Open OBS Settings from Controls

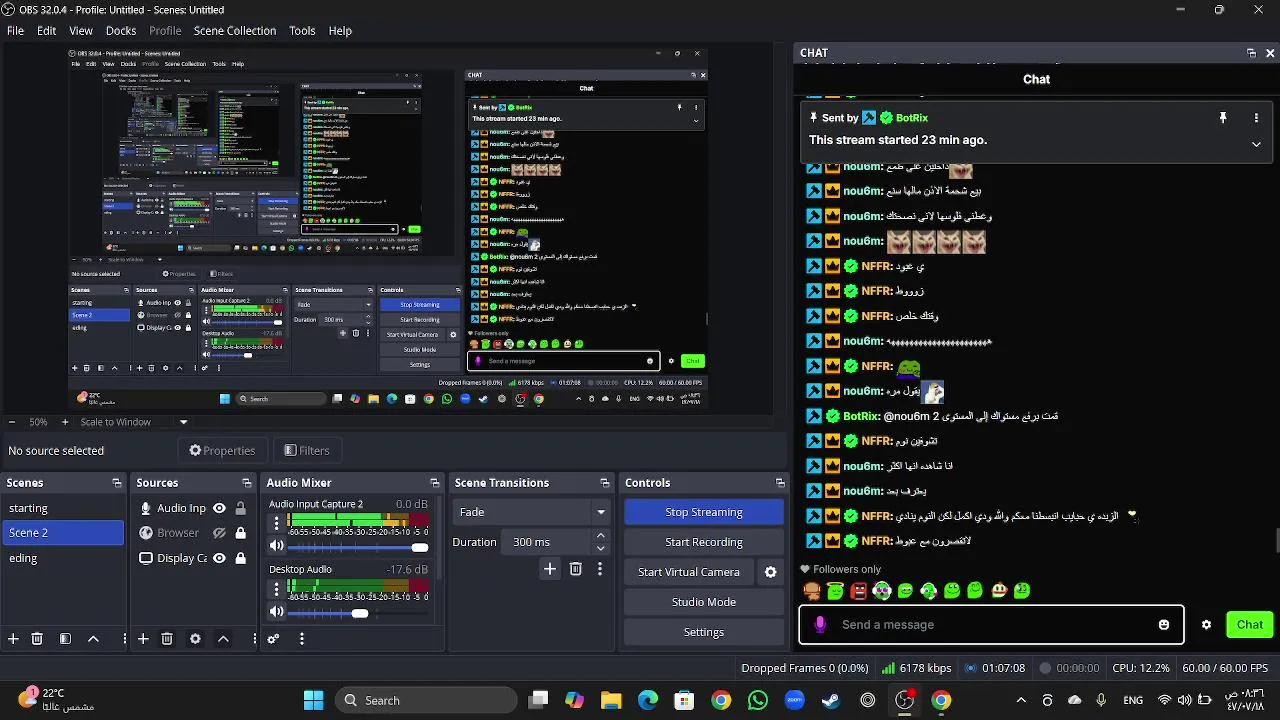click(704, 632)
